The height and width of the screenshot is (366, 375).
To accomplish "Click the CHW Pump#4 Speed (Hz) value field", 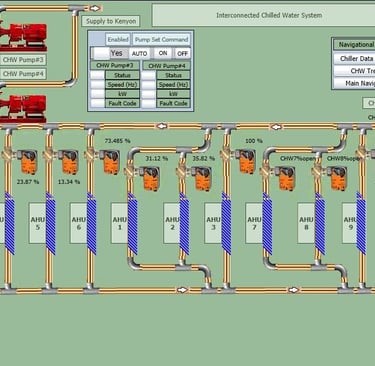I will 148,84.
